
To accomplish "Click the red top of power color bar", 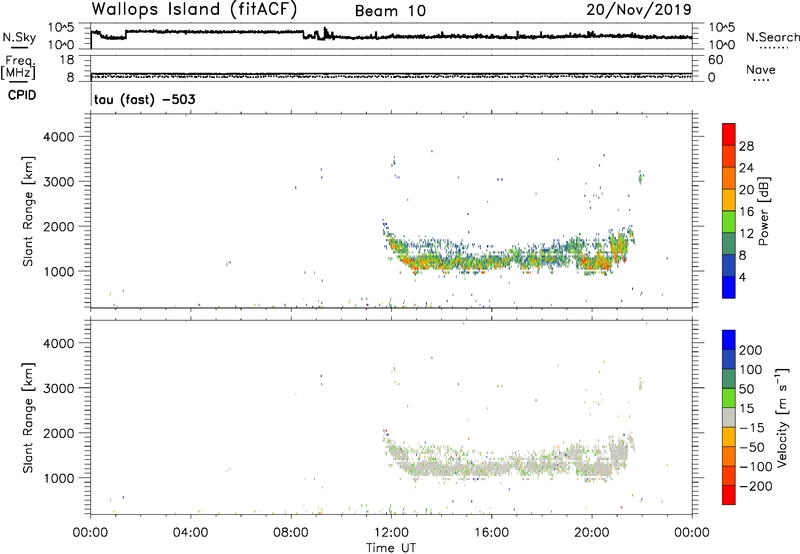I will point(729,134).
